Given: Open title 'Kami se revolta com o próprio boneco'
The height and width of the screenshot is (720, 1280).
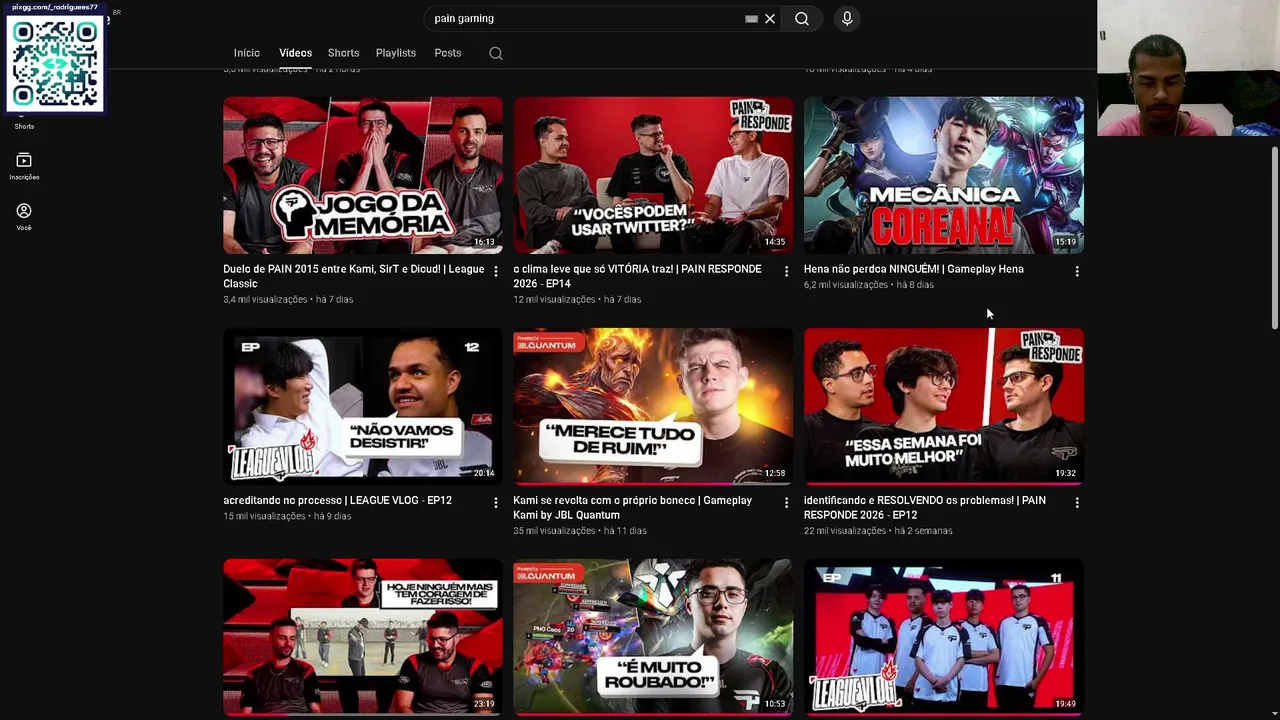Looking at the screenshot, I should [x=632, y=507].
